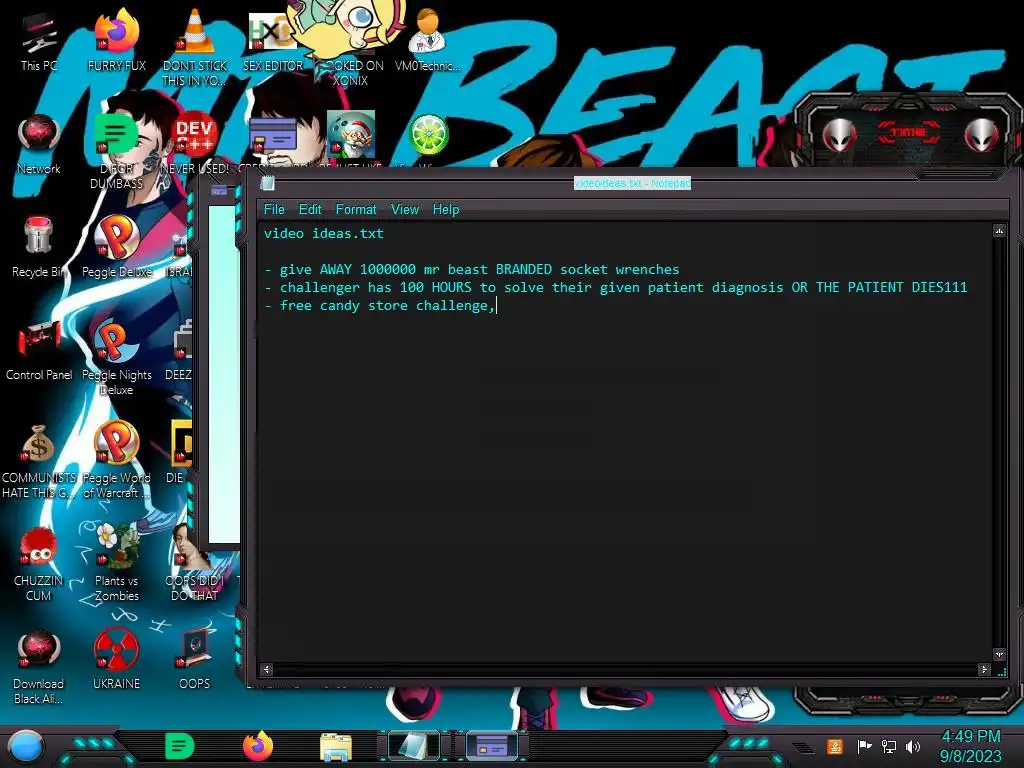
Task: Select the VM0Technic doctor desktop icon
Action: click(428, 40)
